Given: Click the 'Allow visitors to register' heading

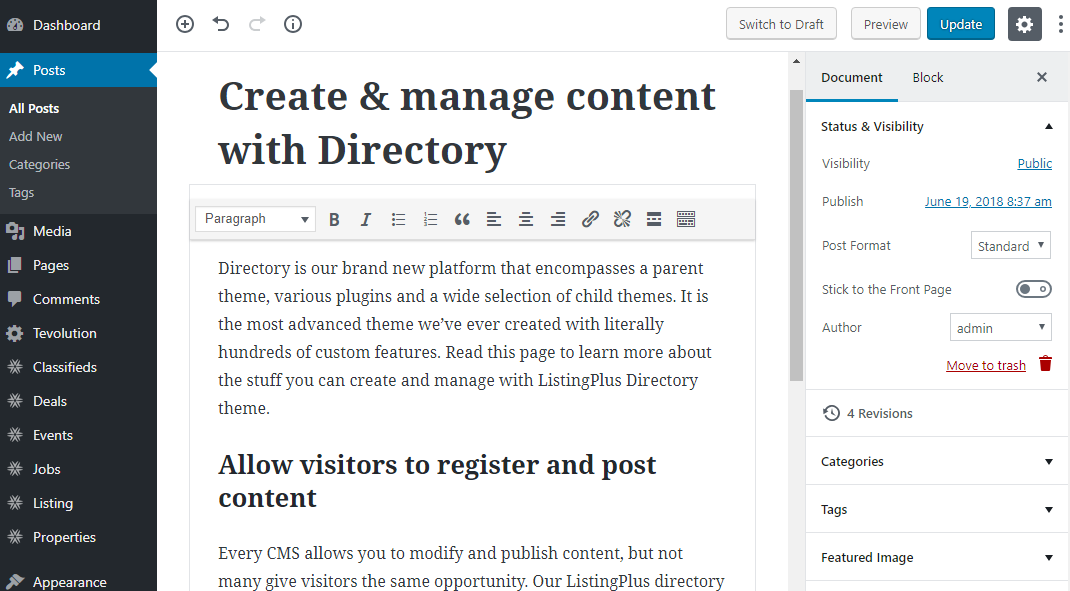Looking at the screenshot, I should click(x=437, y=481).
